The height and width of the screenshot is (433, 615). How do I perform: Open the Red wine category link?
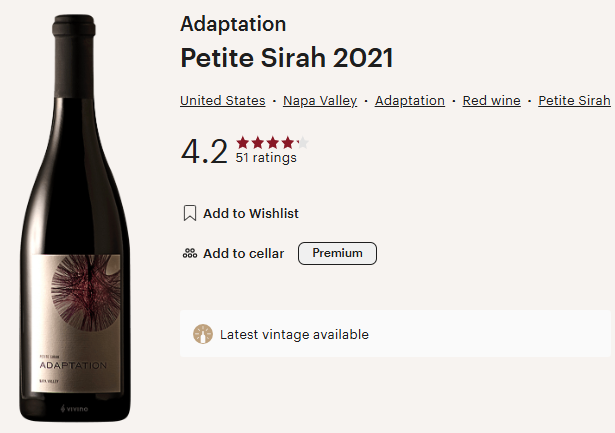coord(491,101)
